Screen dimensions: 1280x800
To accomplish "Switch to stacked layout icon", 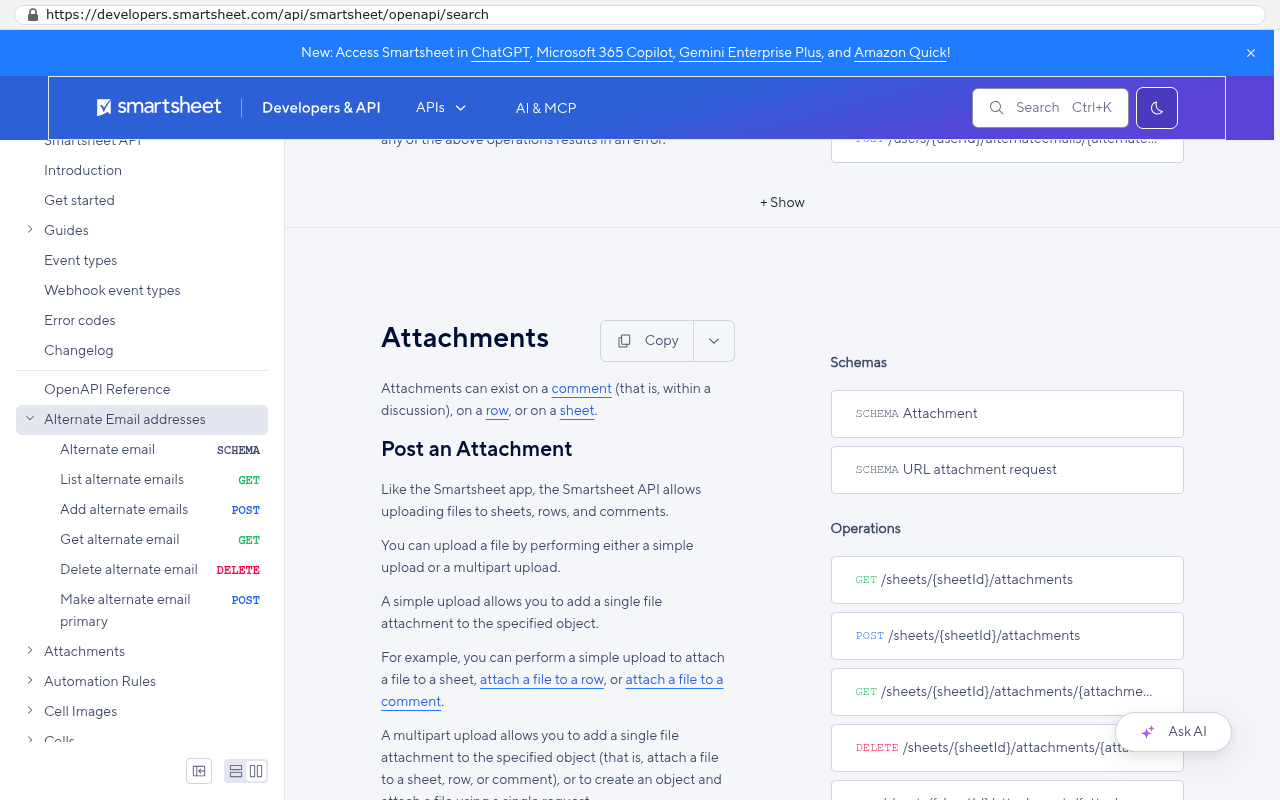I will 236,771.
